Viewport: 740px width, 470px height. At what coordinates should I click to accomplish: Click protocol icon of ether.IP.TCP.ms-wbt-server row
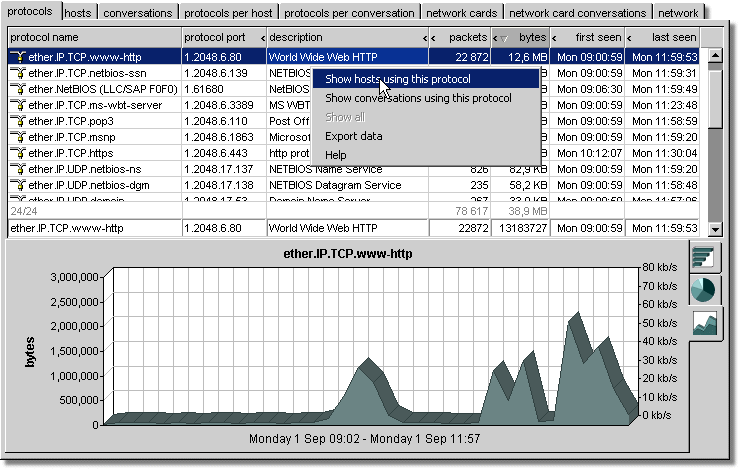click(18, 105)
